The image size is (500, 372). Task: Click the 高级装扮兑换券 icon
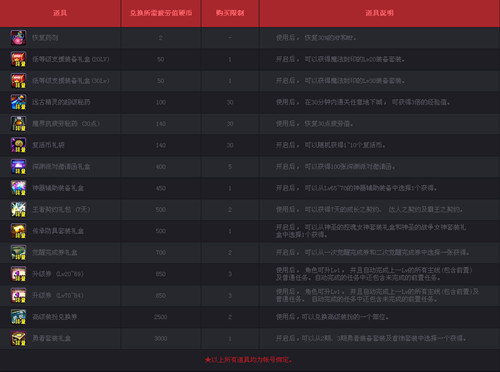click(18, 317)
